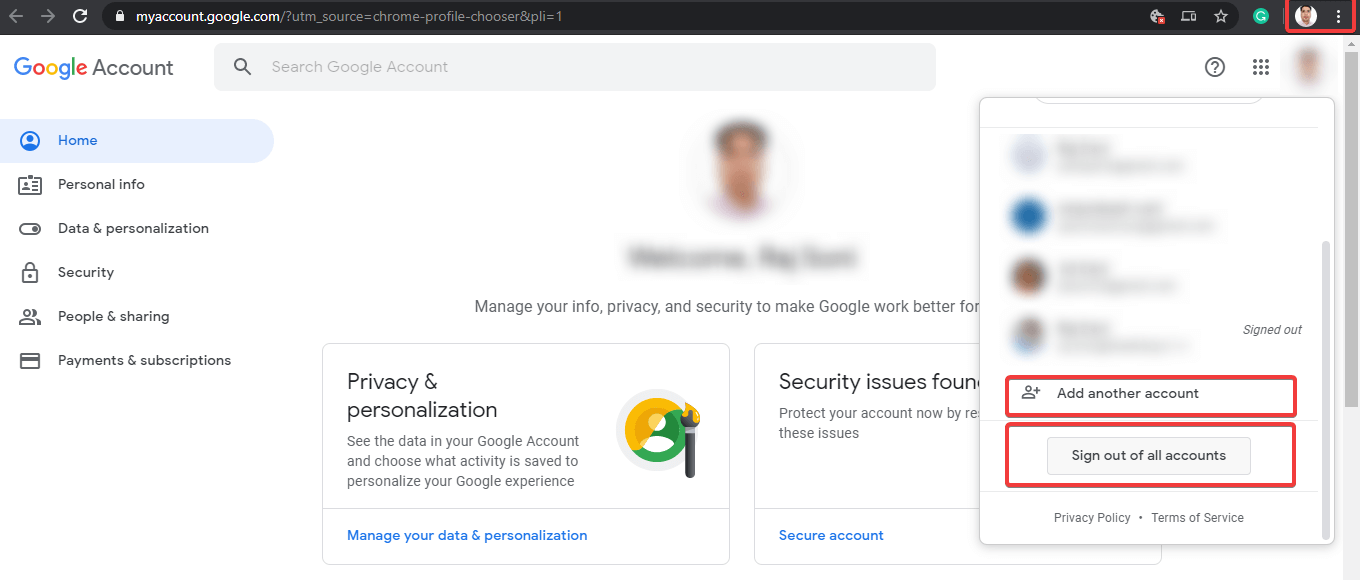1360x580 pixels.
Task: Click the Cast icon in browser toolbar
Action: 1189,16
